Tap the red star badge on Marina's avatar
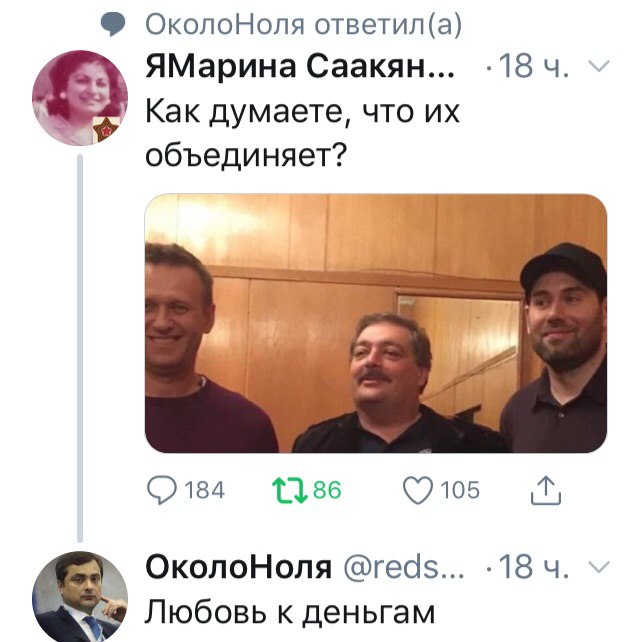The width and height of the screenshot is (640, 642). coord(106,129)
